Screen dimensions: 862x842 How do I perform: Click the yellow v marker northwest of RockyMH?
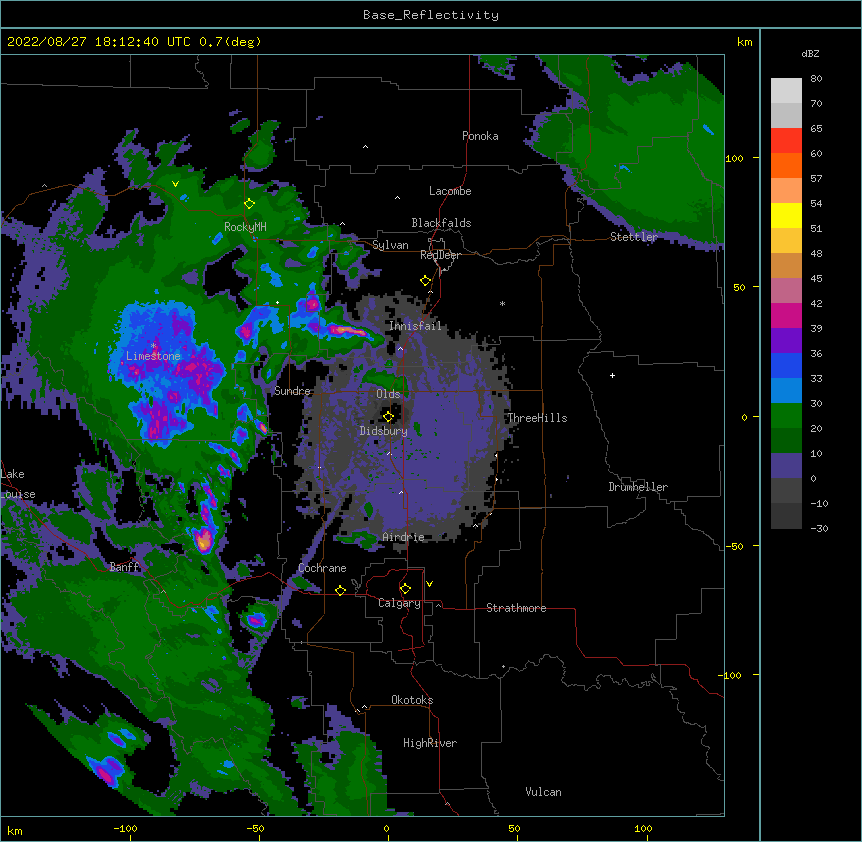(x=175, y=184)
